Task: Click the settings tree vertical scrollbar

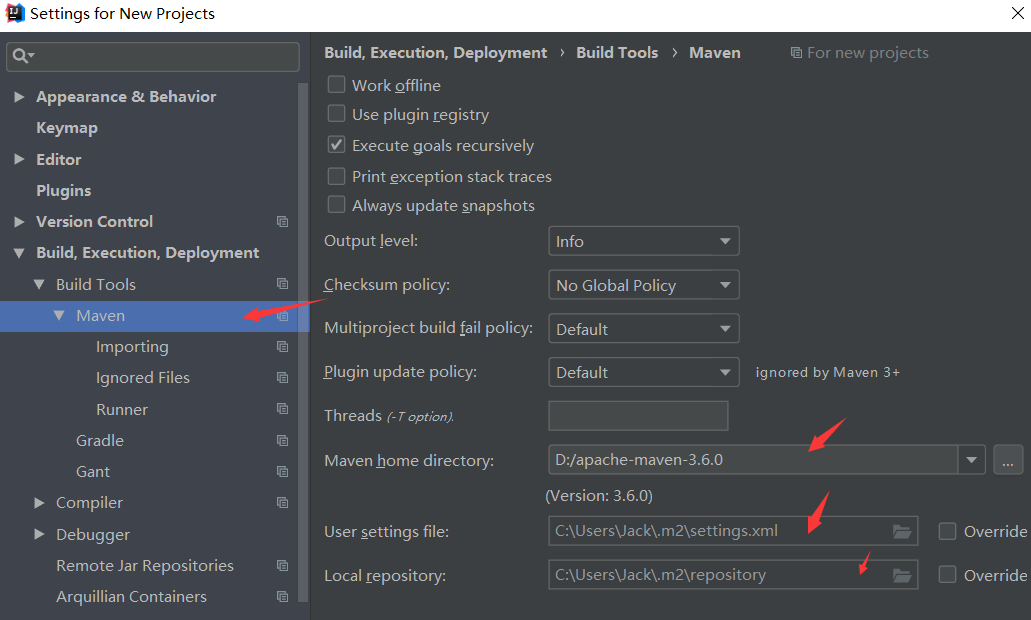Action: [303, 342]
